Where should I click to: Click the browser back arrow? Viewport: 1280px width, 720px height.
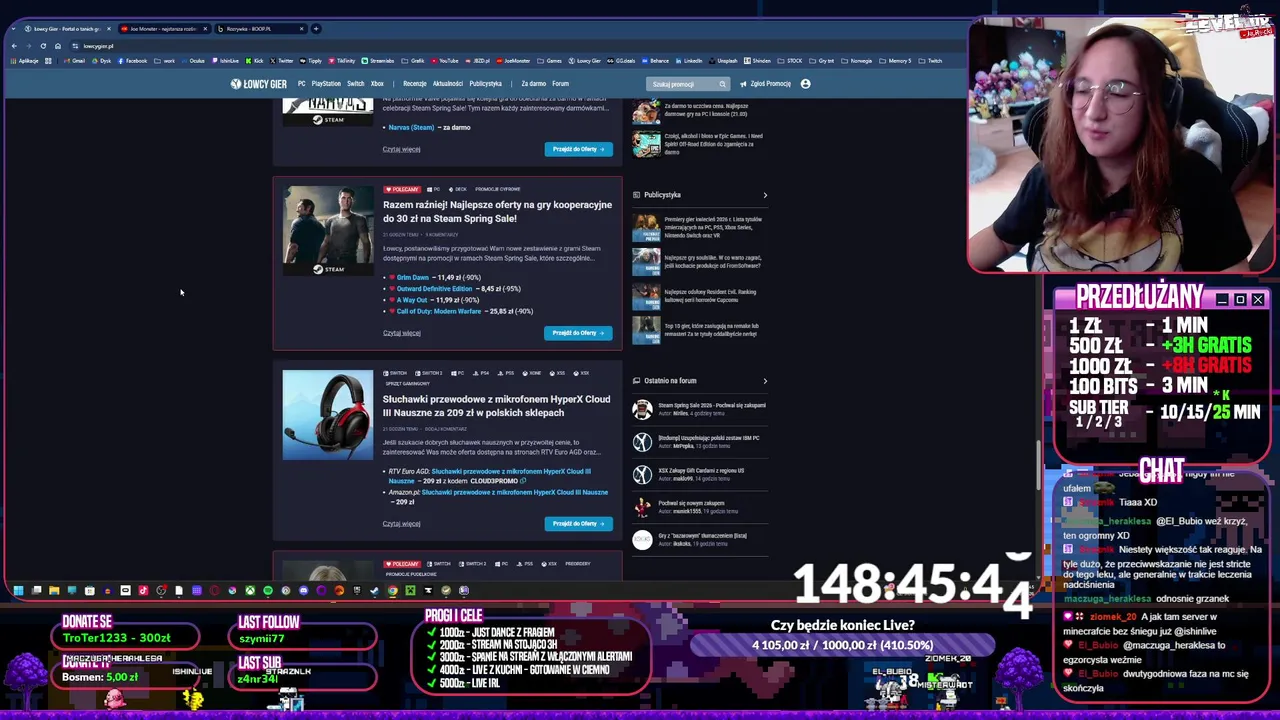tap(14, 46)
